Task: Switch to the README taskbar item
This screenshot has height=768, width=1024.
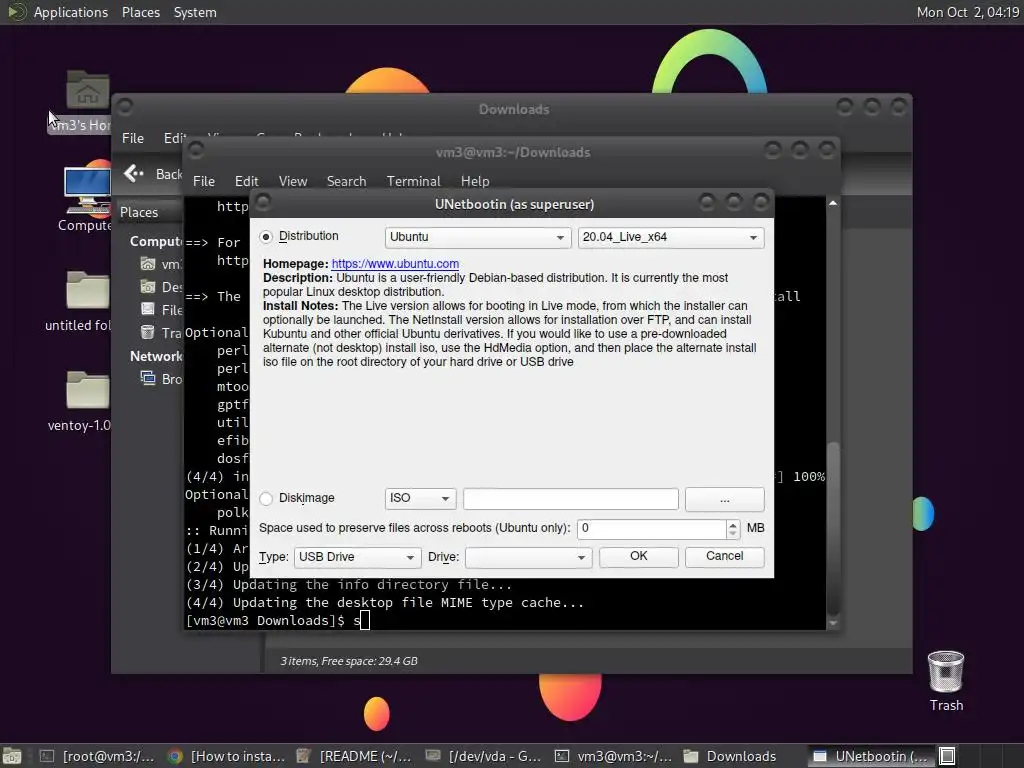Action: [x=354, y=756]
